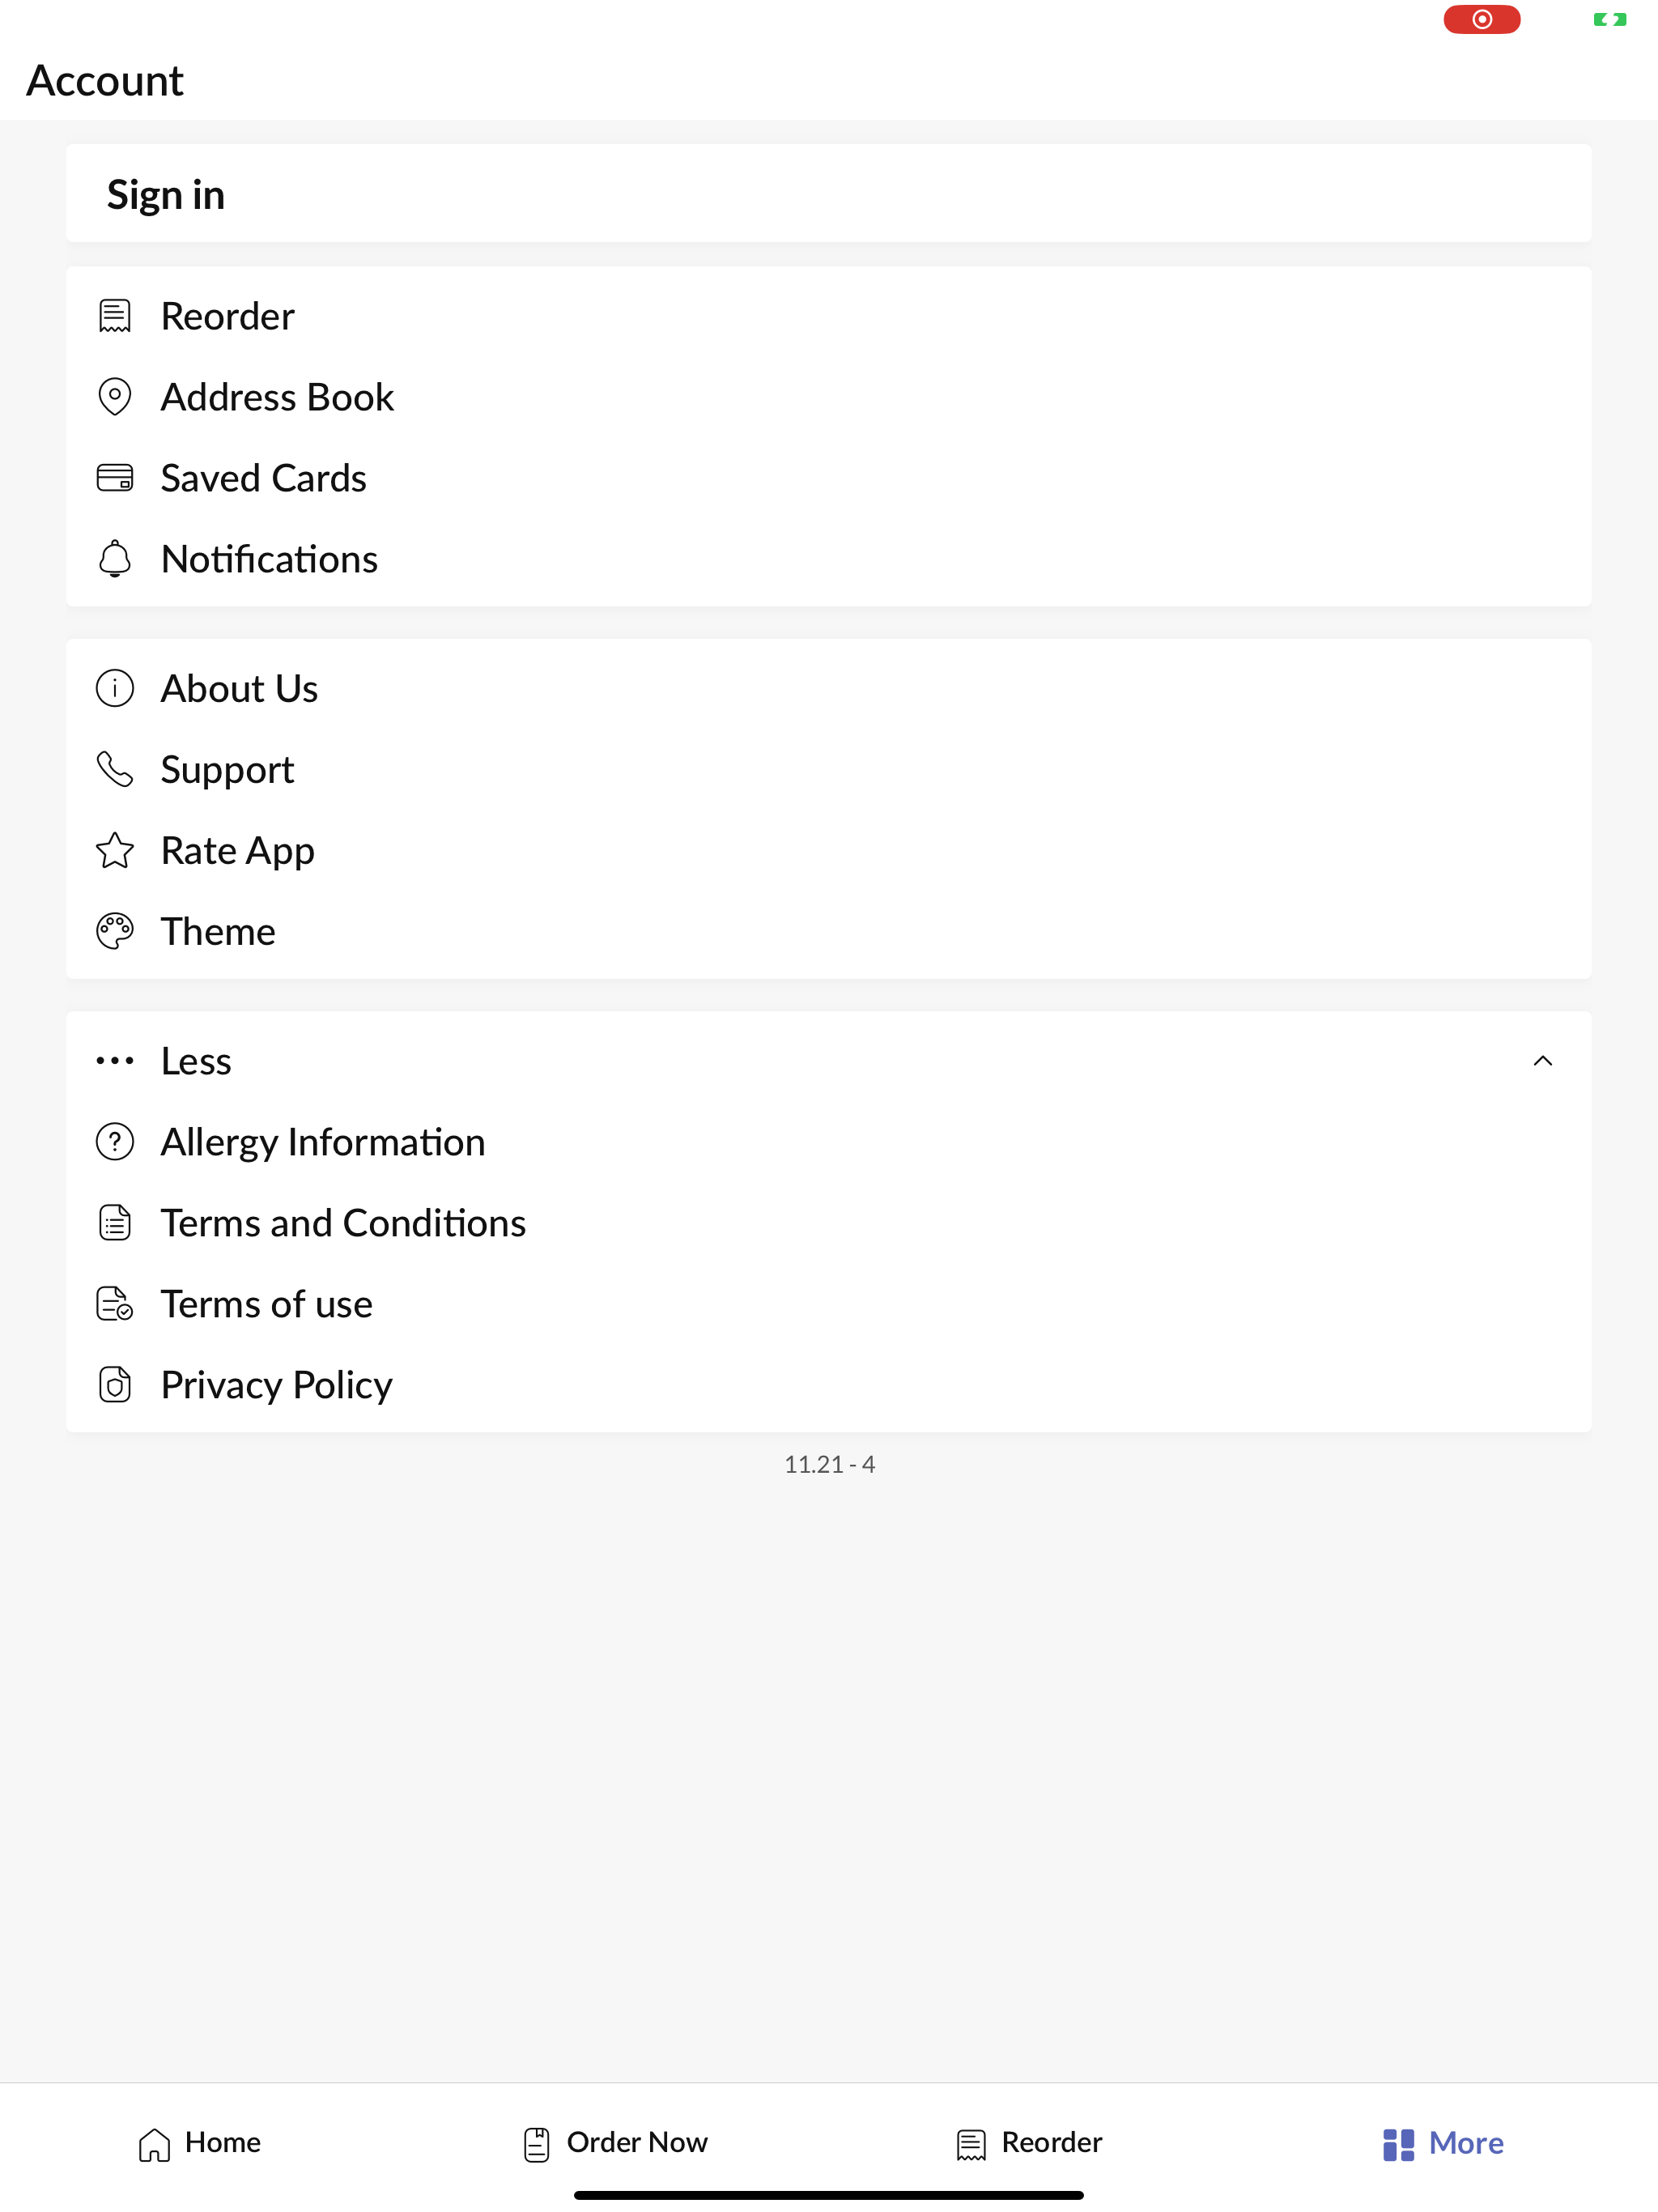Viewport: 1658px width, 2212px height.
Task: Switch to the Home tab
Action: coord(200,2143)
